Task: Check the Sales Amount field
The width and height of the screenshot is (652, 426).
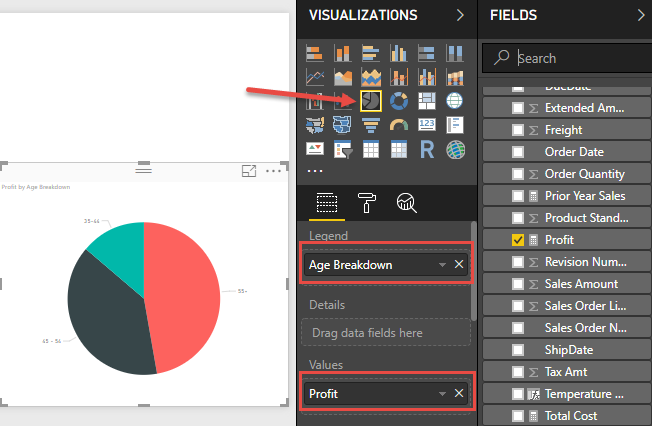Action: (x=518, y=284)
